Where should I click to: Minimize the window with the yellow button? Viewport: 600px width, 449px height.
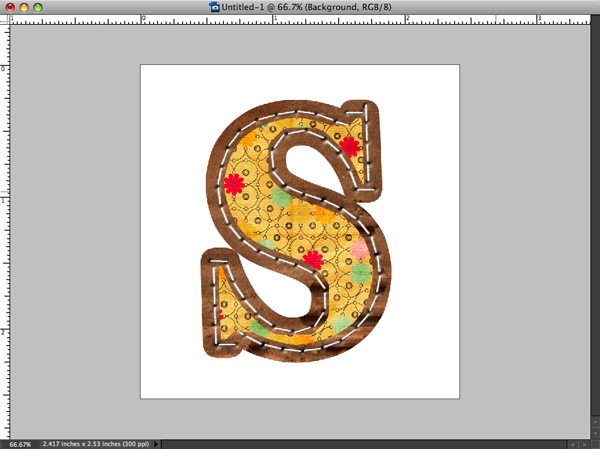tap(24, 6)
